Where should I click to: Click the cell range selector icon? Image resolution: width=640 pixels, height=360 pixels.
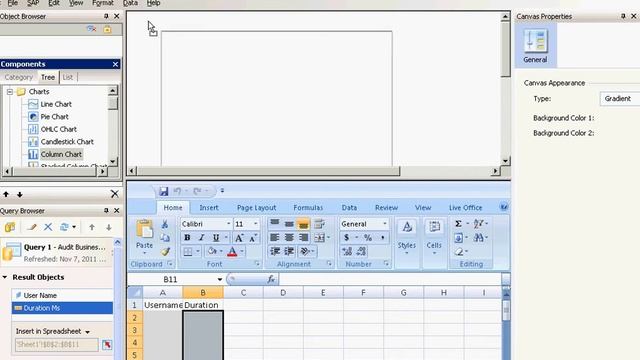(107, 344)
